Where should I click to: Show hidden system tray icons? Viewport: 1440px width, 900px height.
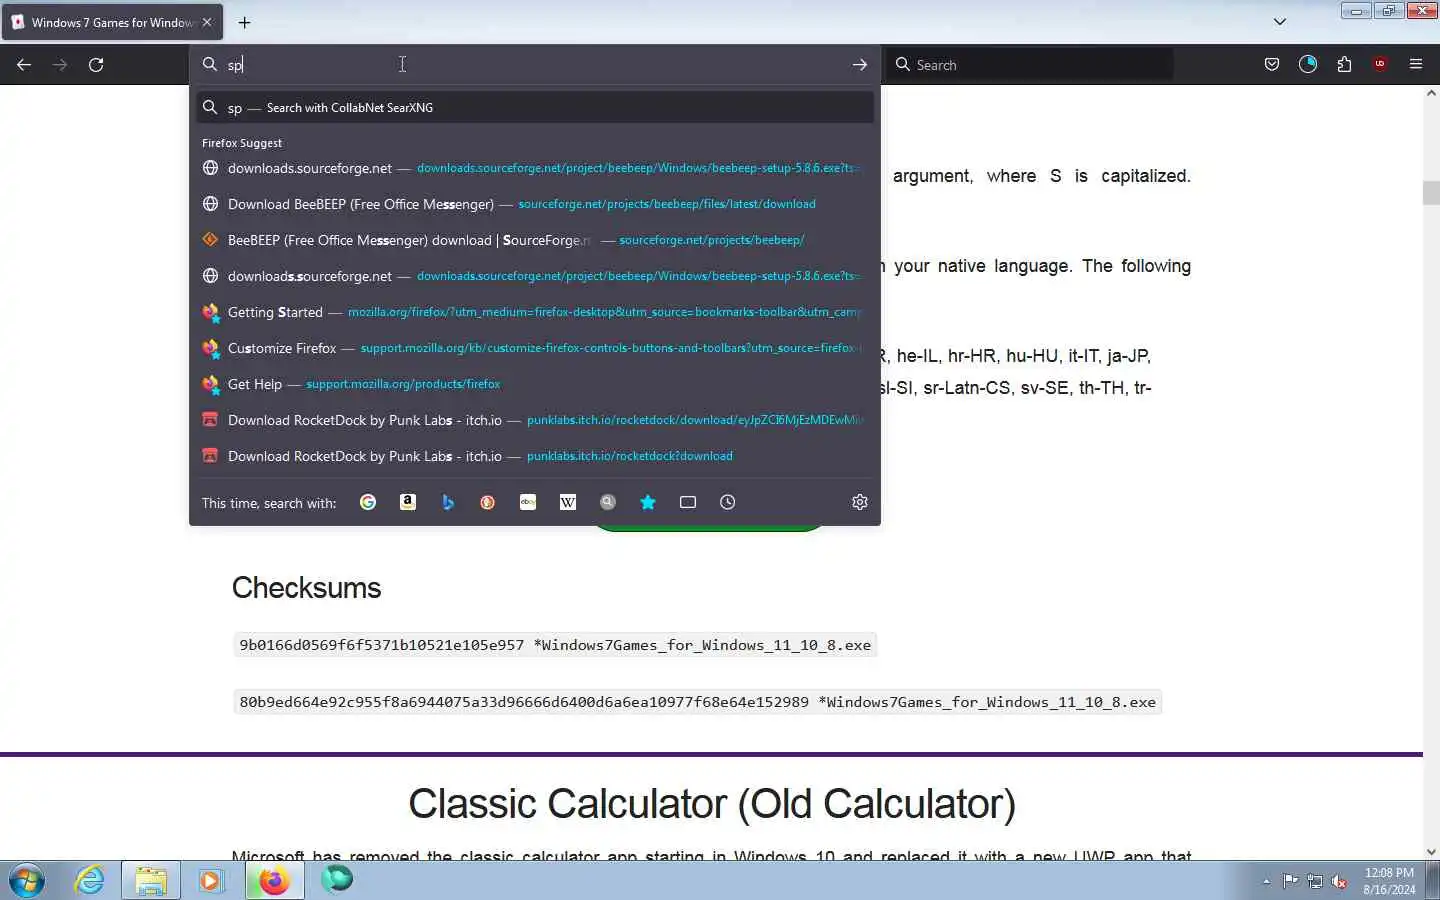[x=1266, y=881]
